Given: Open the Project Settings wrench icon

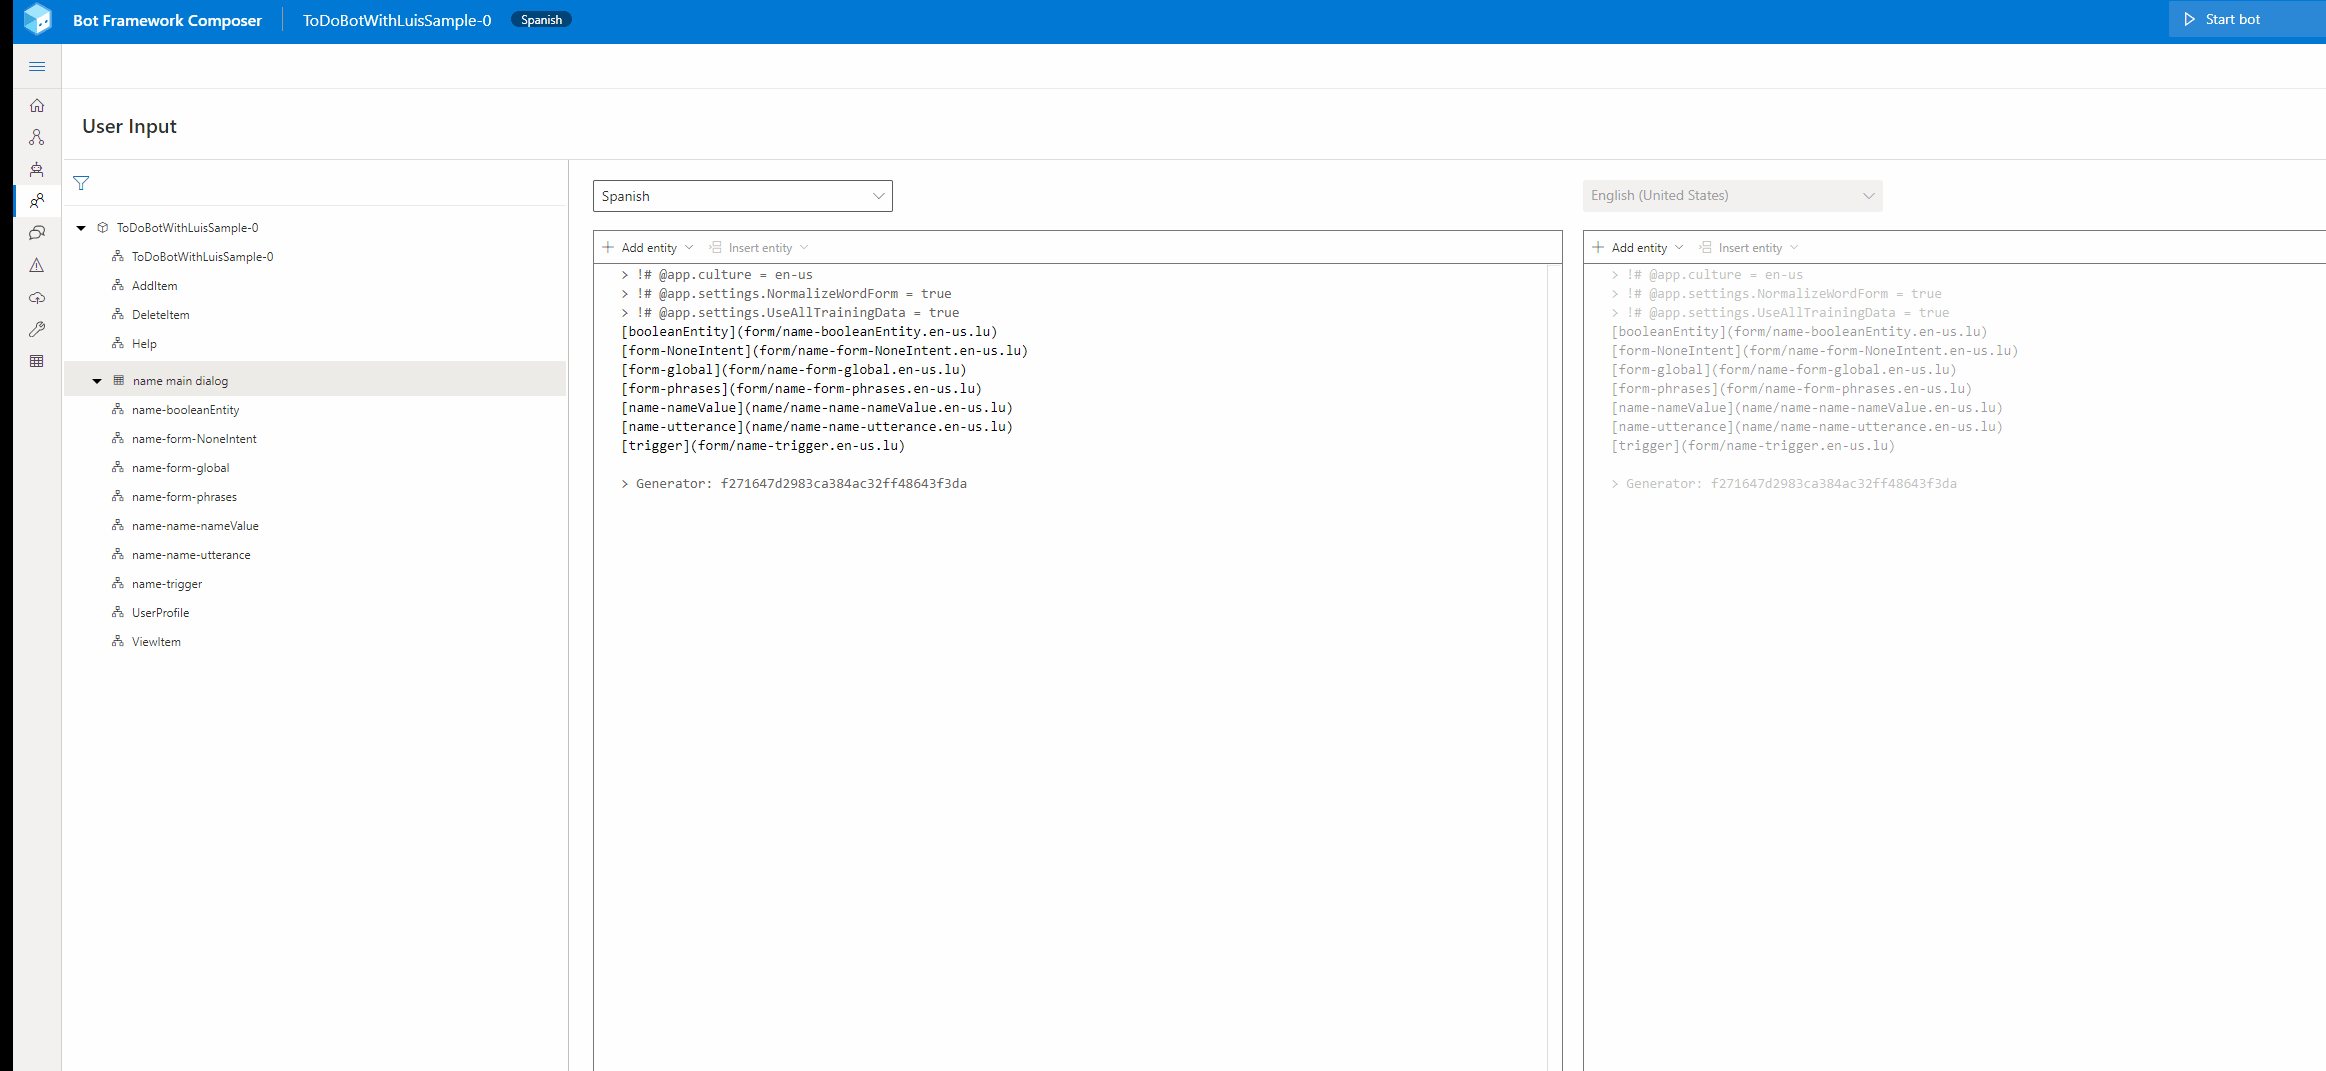Looking at the screenshot, I should pyautogui.click(x=37, y=329).
